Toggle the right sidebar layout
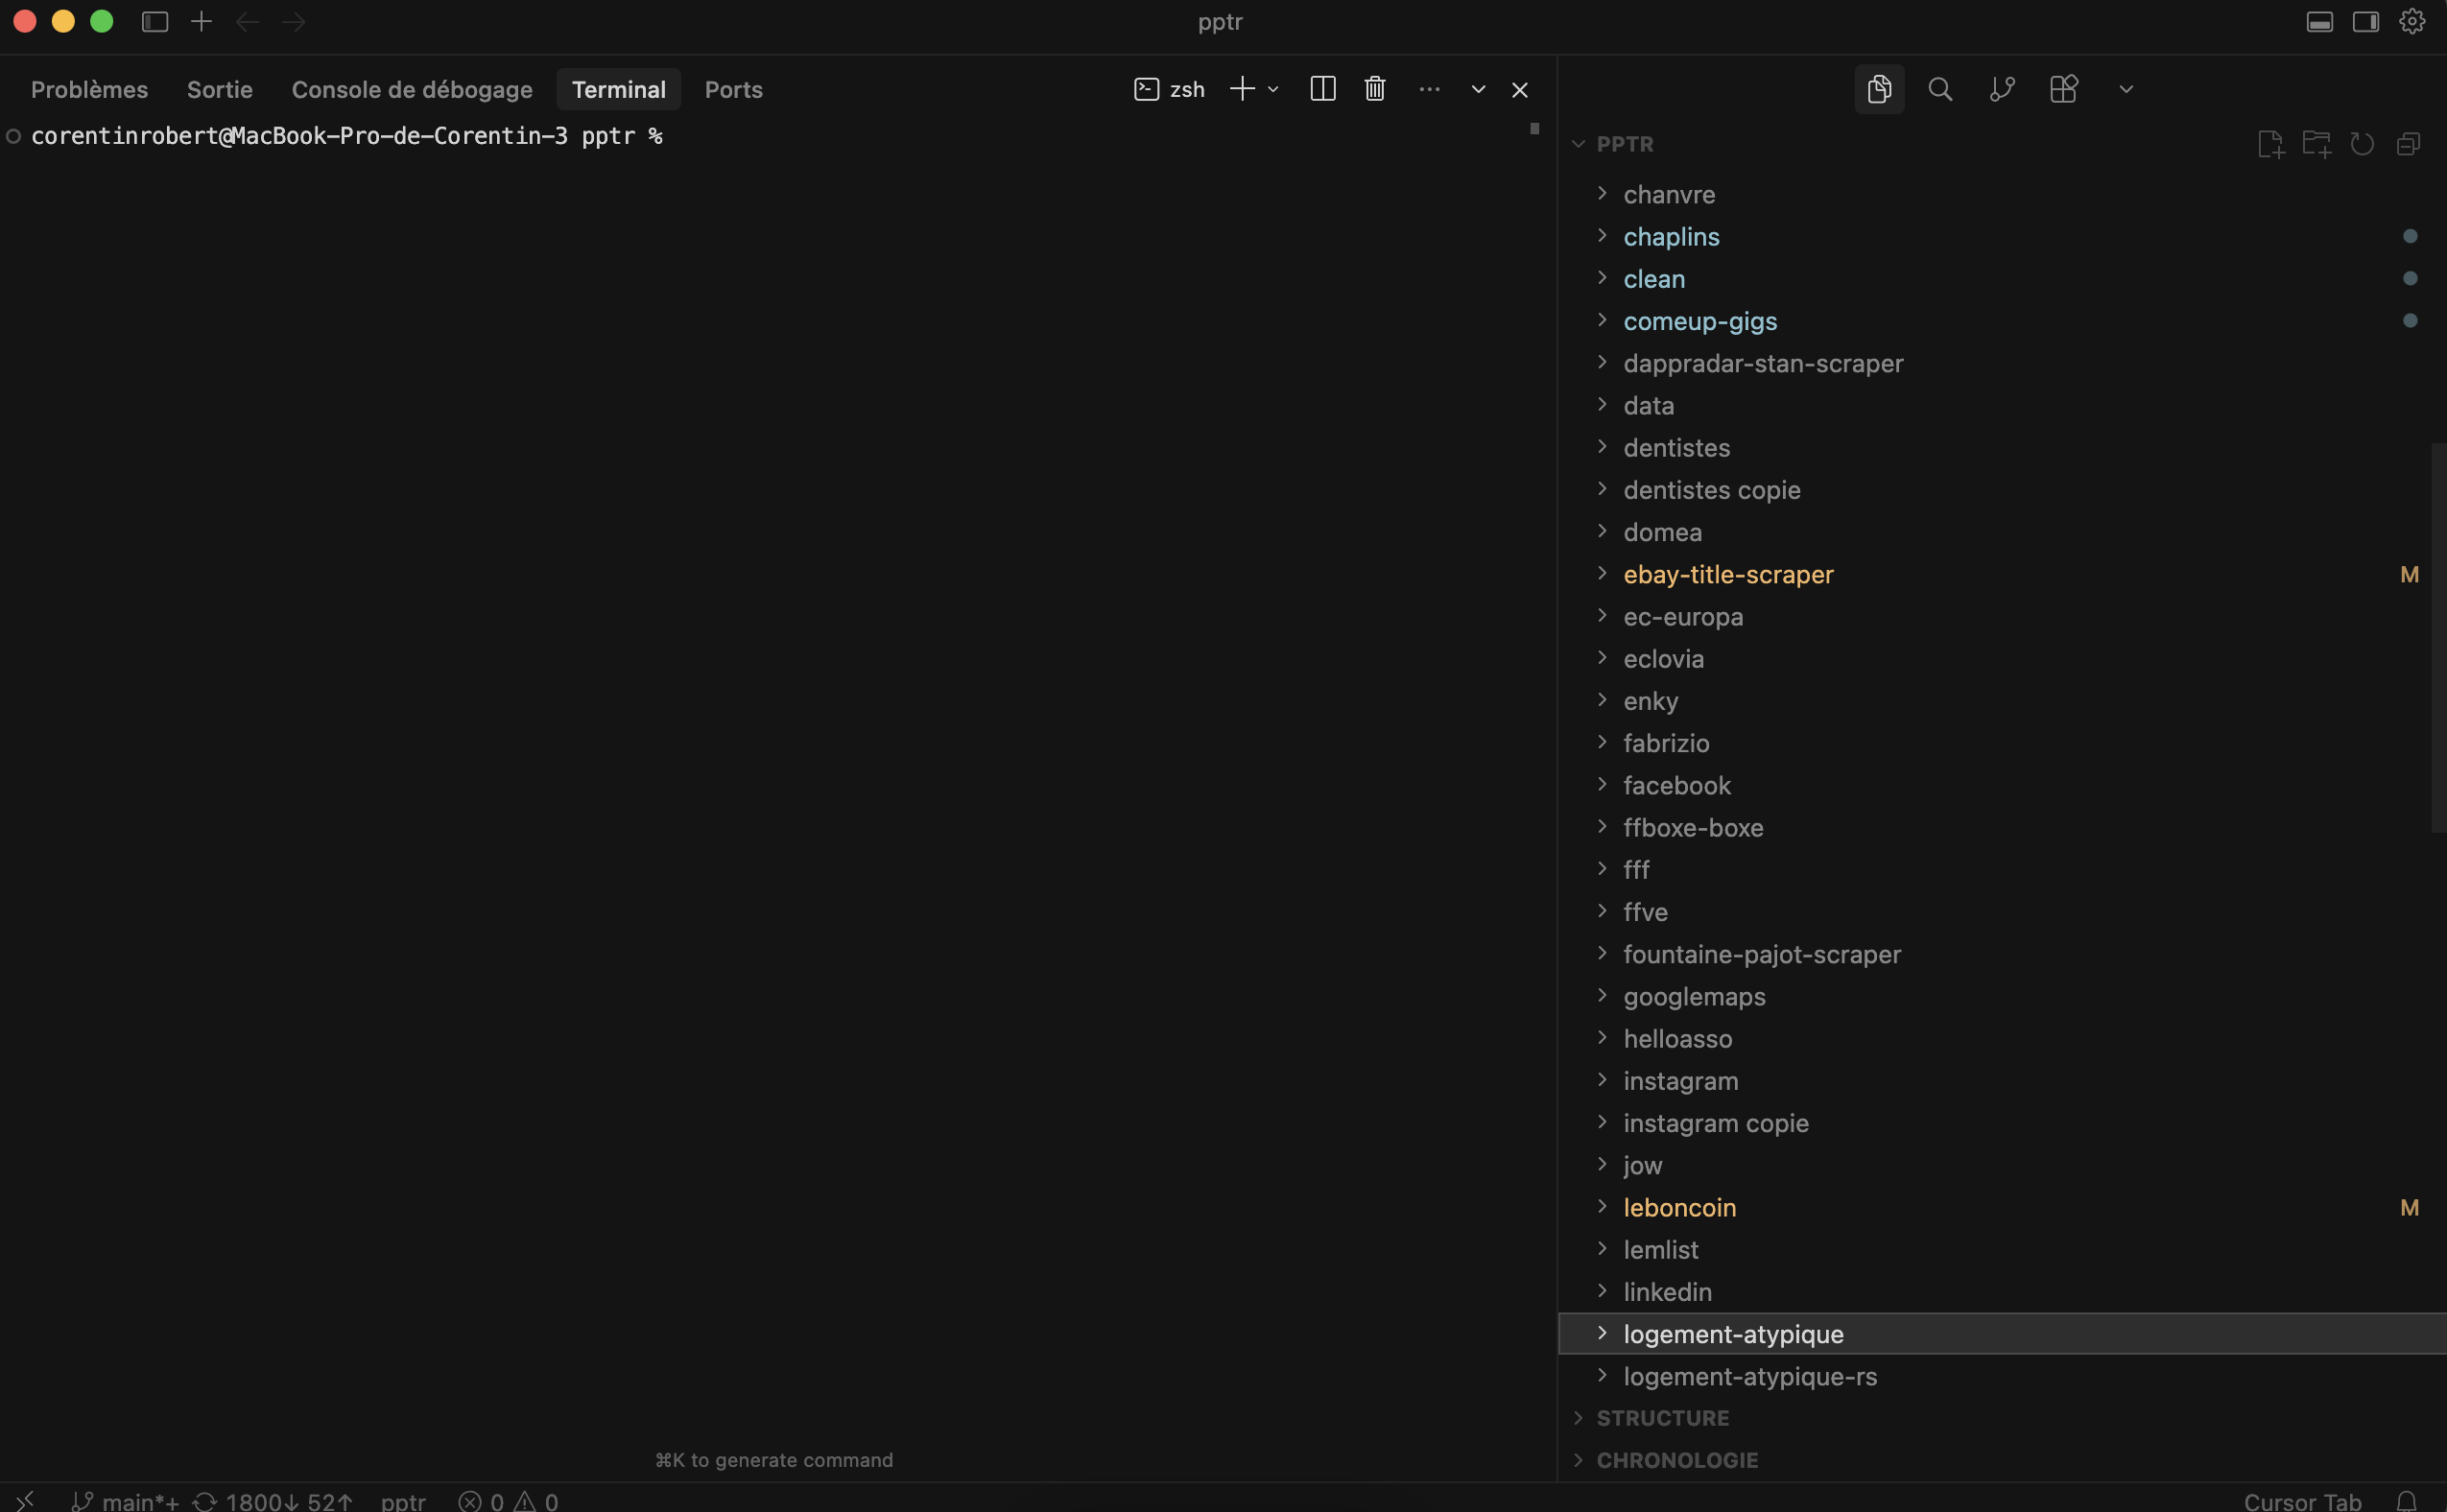Screen dimensions: 2447x1512 click(2365, 22)
